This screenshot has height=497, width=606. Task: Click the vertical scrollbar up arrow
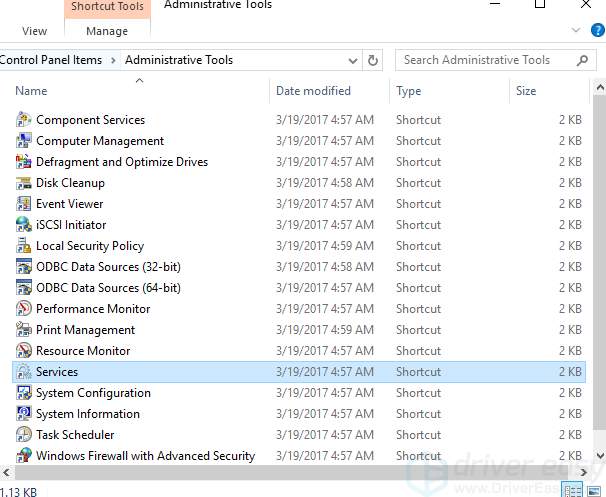600,88
